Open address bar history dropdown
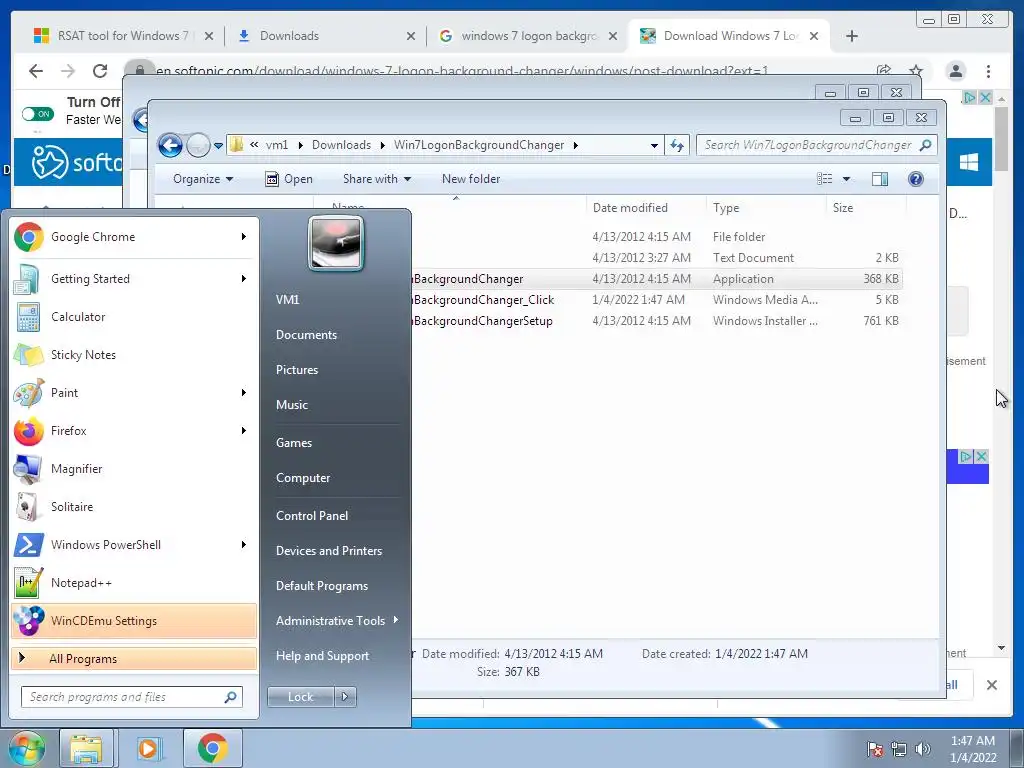Viewport: 1024px width, 768px height. [654, 146]
